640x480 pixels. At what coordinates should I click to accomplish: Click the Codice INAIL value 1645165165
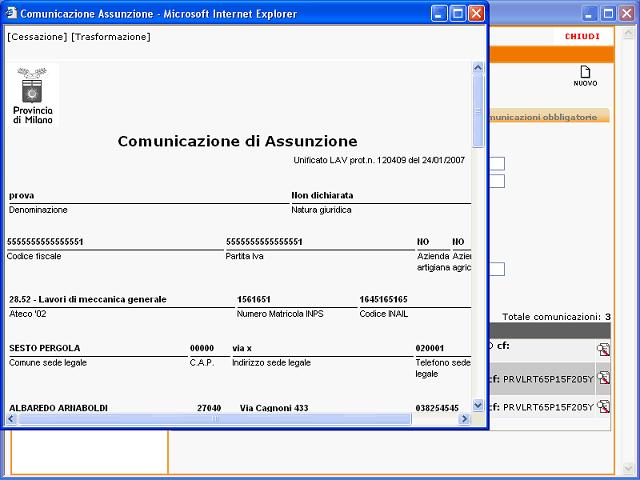pyautogui.click(x=383, y=299)
